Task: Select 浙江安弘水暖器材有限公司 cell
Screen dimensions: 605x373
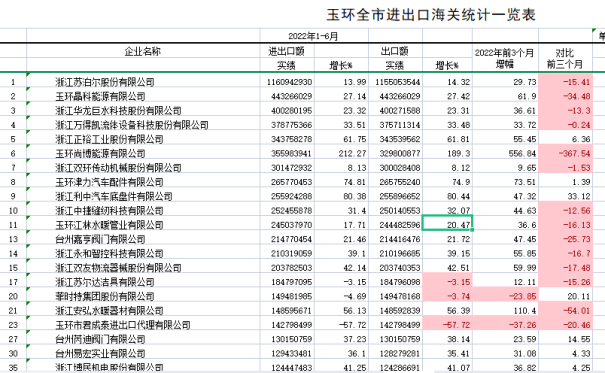Action: (109, 311)
